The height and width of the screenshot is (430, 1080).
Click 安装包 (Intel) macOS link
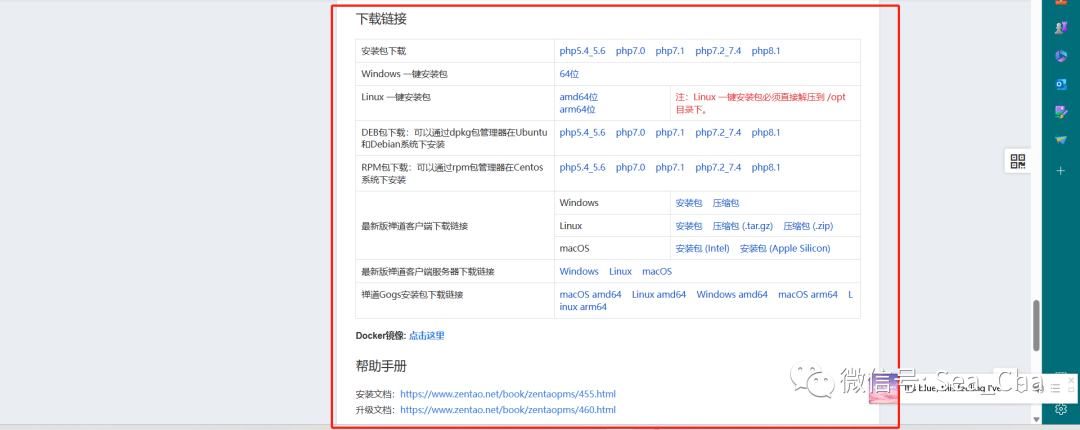tap(703, 249)
